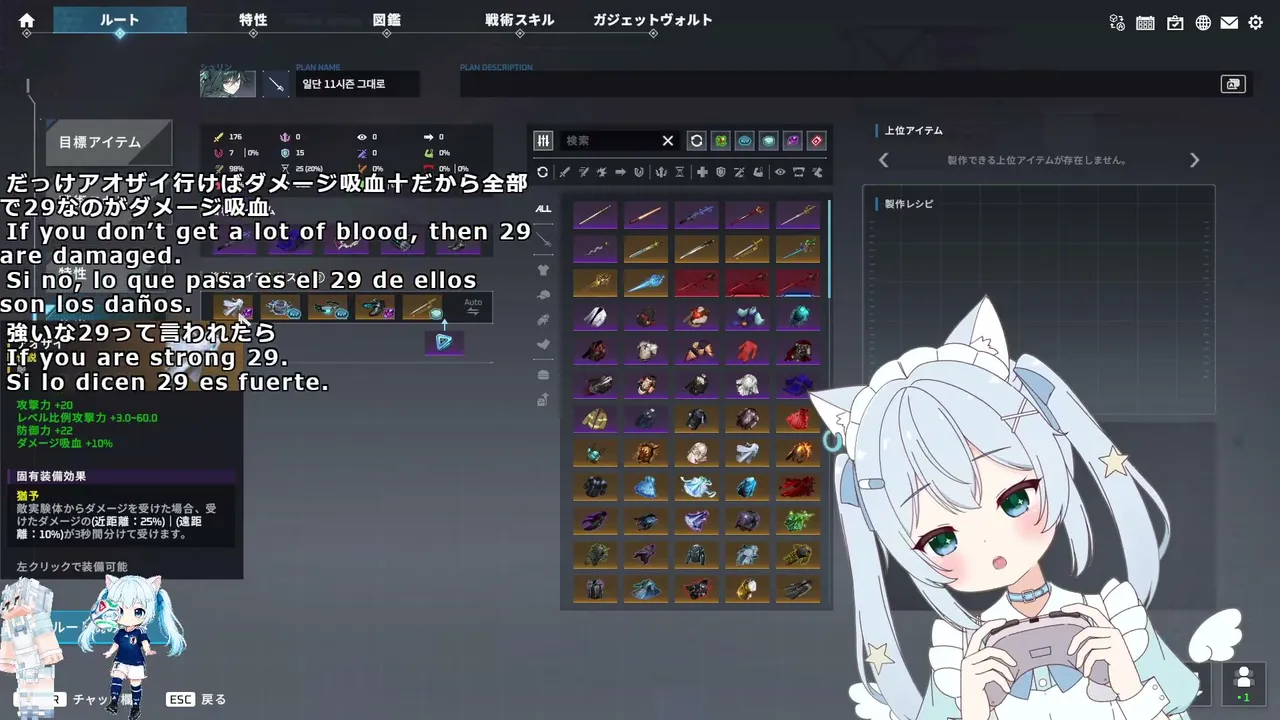The height and width of the screenshot is (720, 1280).
Task: Select the shirt chest category icon
Action: (x=544, y=268)
